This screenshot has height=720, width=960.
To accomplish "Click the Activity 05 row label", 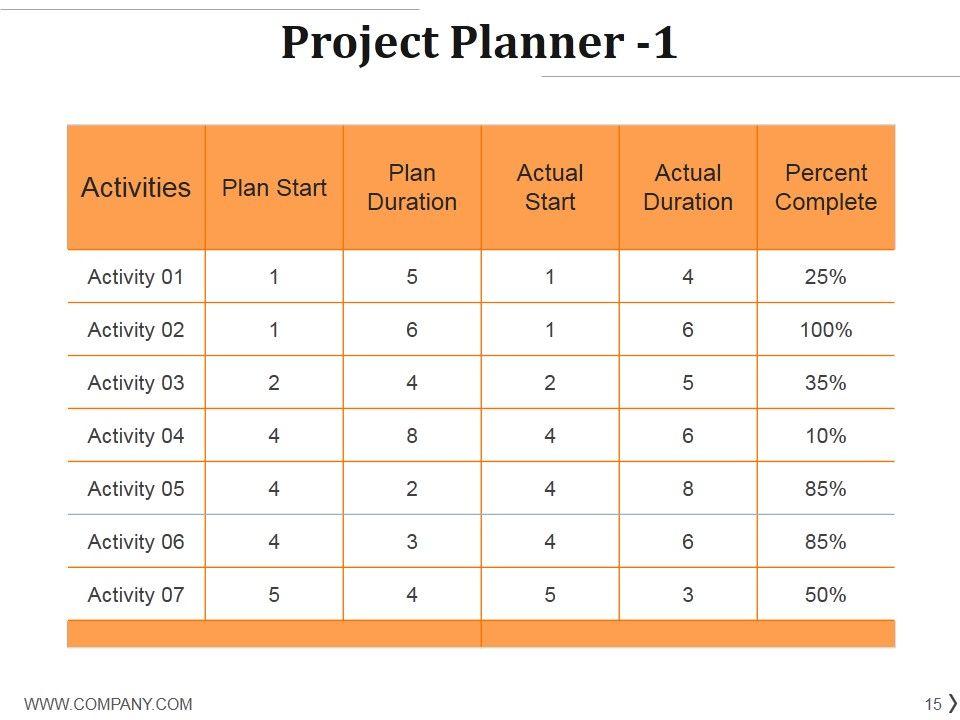I will tap(136, 489).
